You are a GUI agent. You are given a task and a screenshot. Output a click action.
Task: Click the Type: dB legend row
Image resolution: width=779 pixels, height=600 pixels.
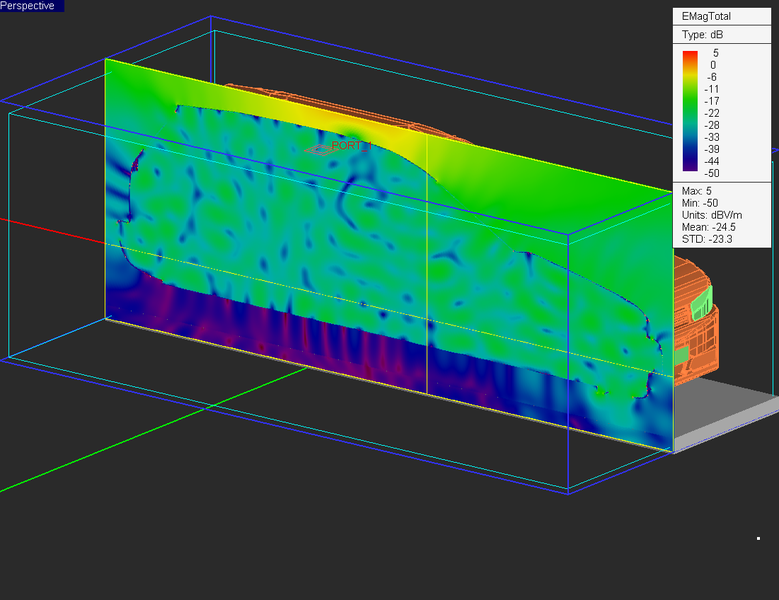point(701,35)
